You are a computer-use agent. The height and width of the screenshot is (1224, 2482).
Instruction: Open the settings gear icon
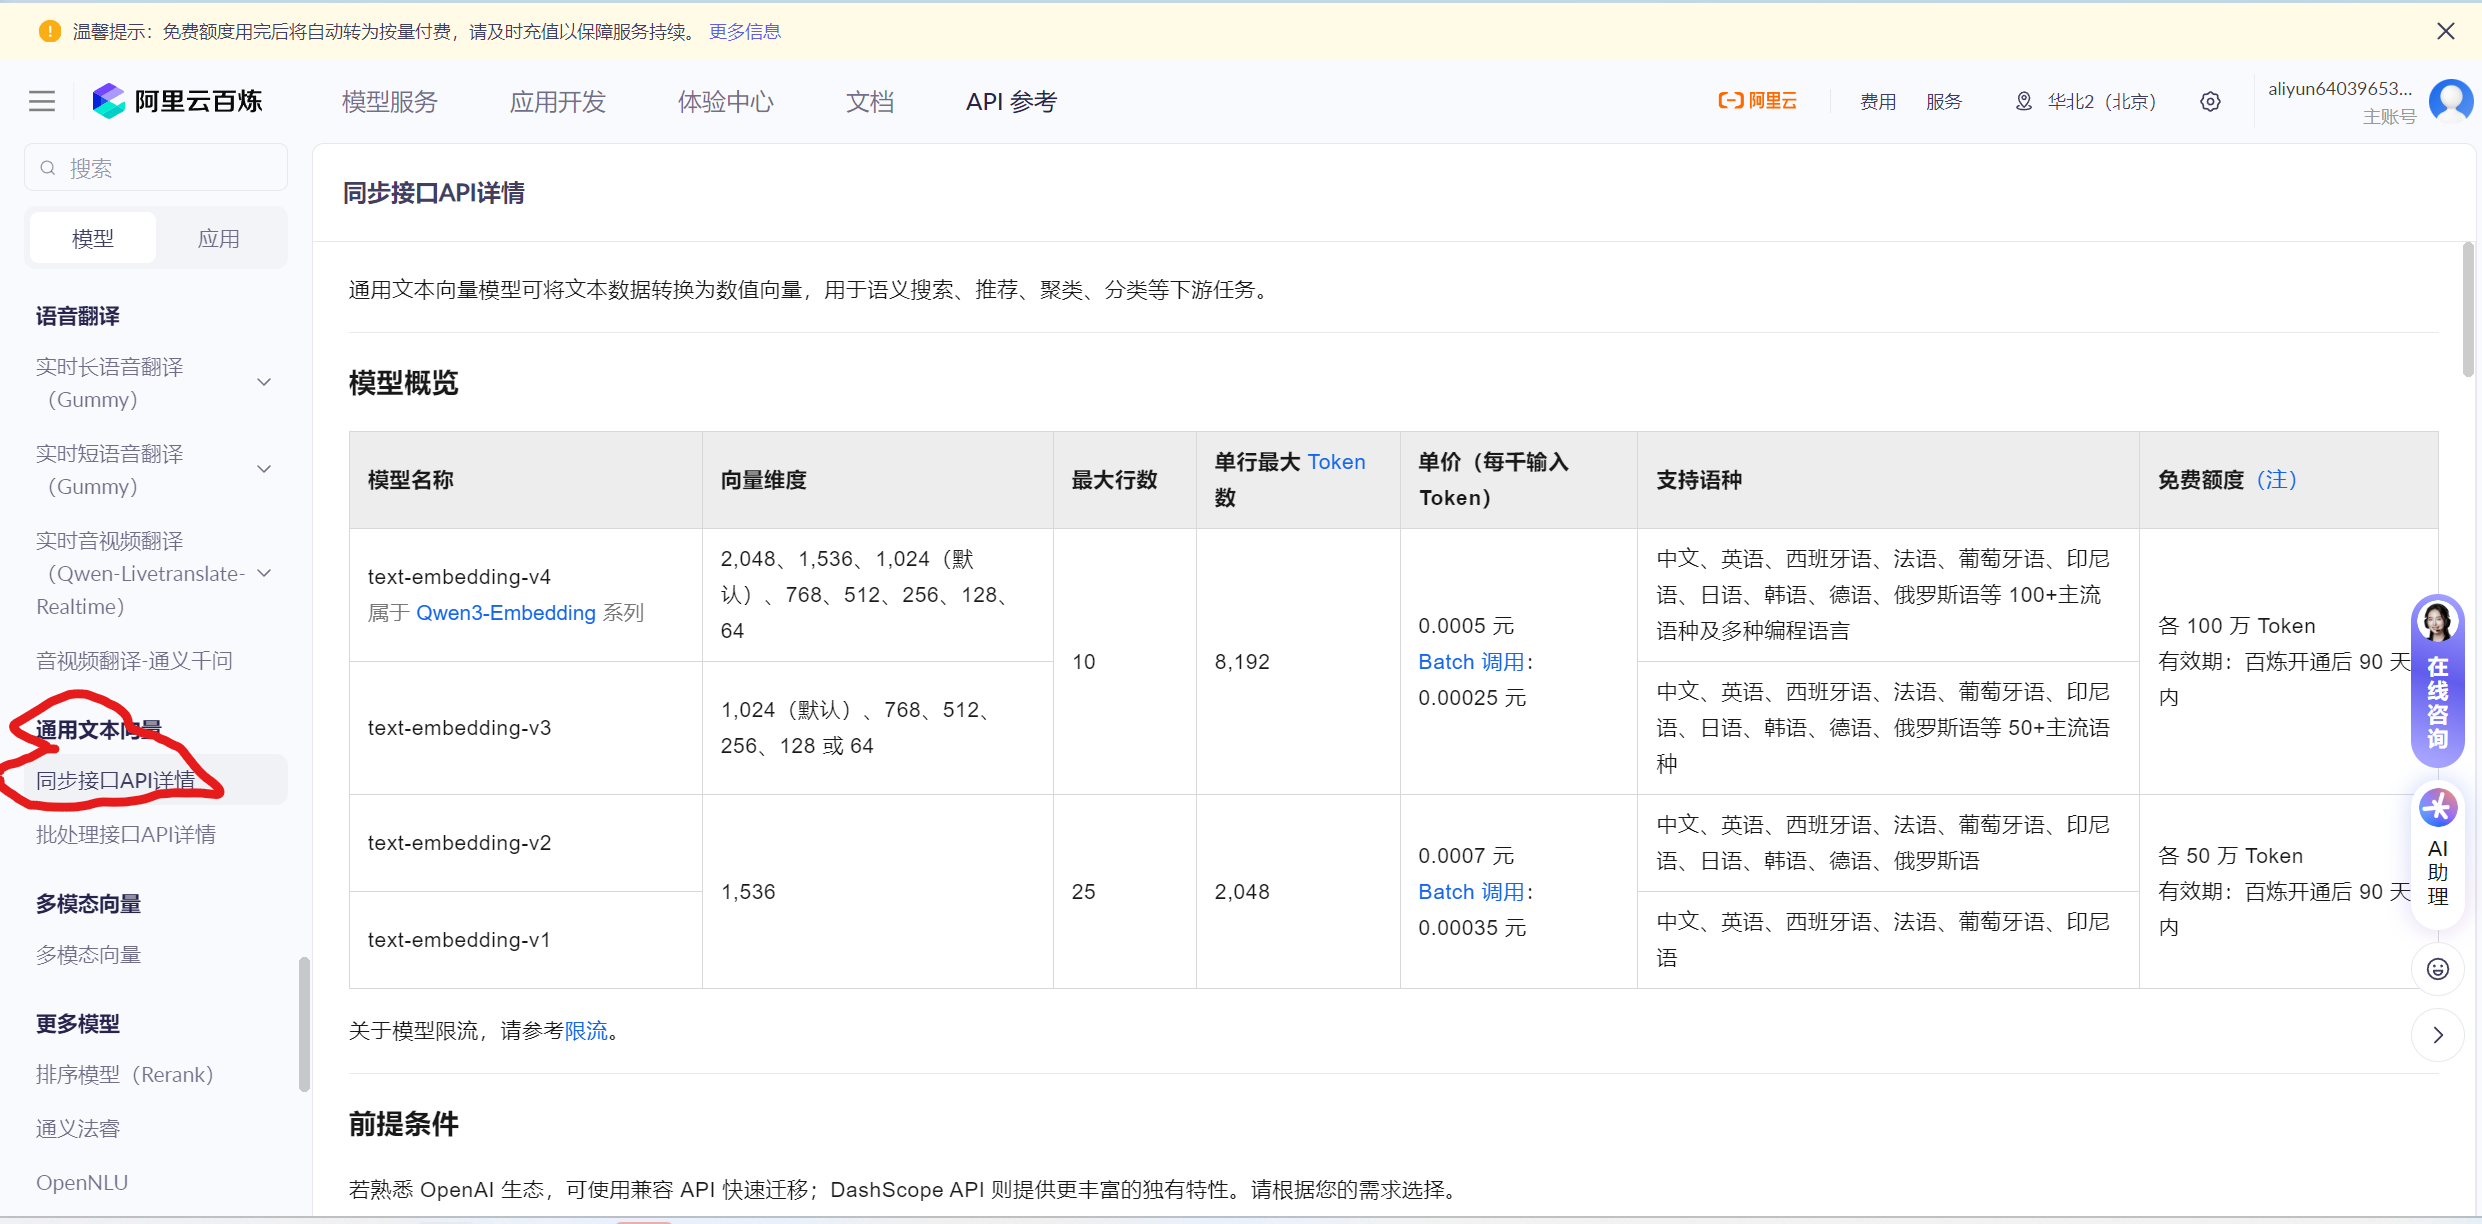pos(2210,102)
